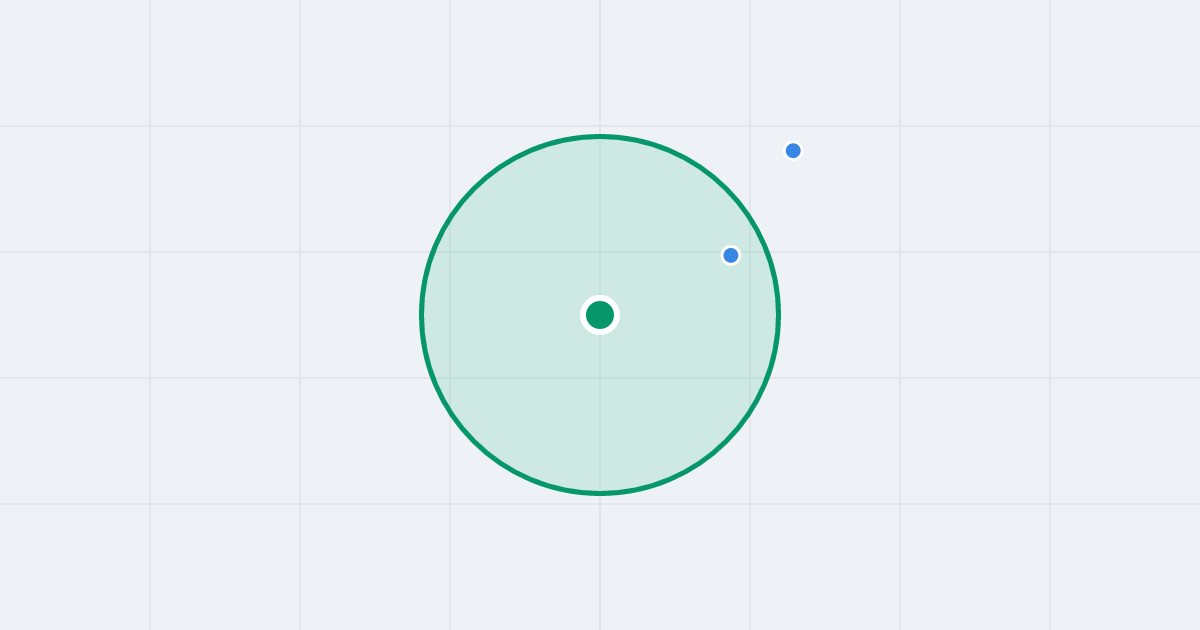Click the white ring around the green center dot

600,298
